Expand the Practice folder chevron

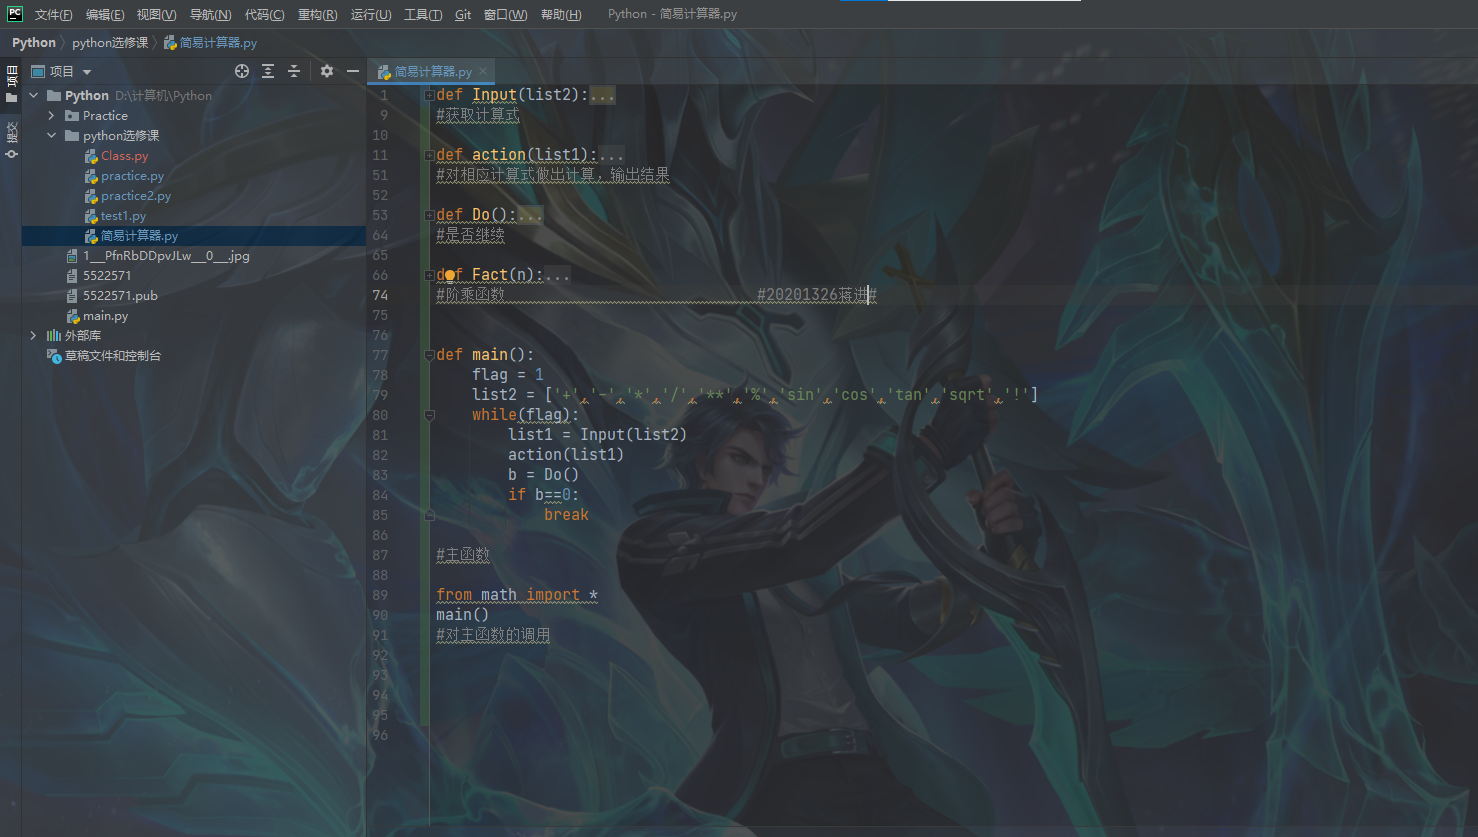point(52,116)
